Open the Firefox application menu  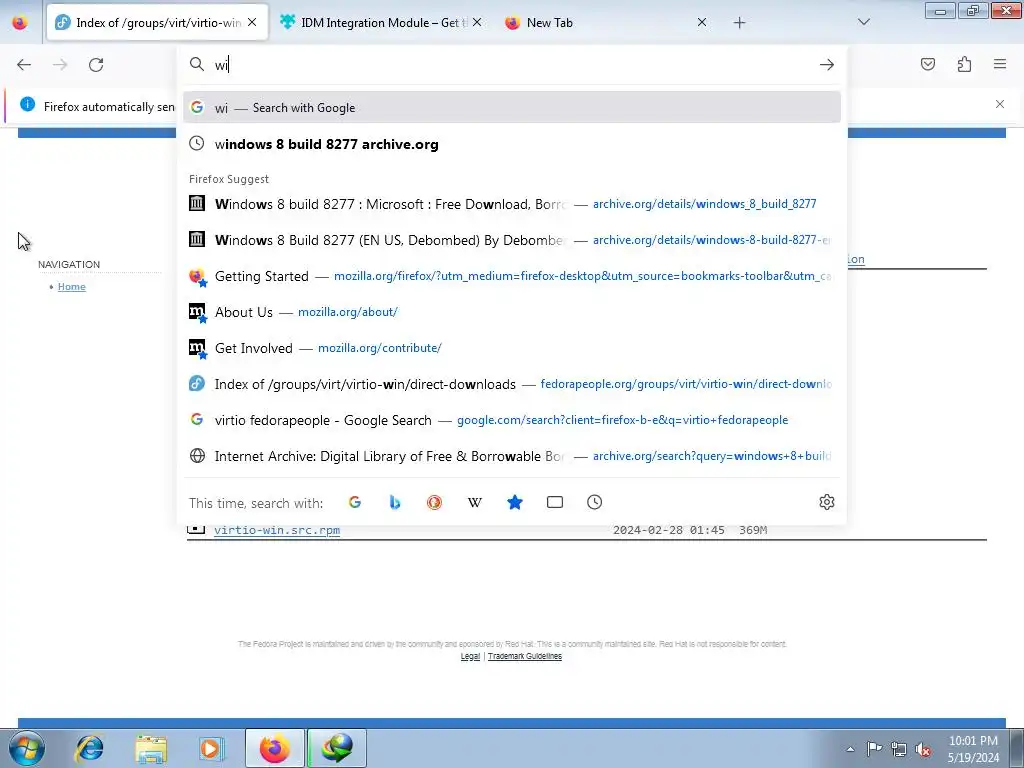pos(1000,64)
